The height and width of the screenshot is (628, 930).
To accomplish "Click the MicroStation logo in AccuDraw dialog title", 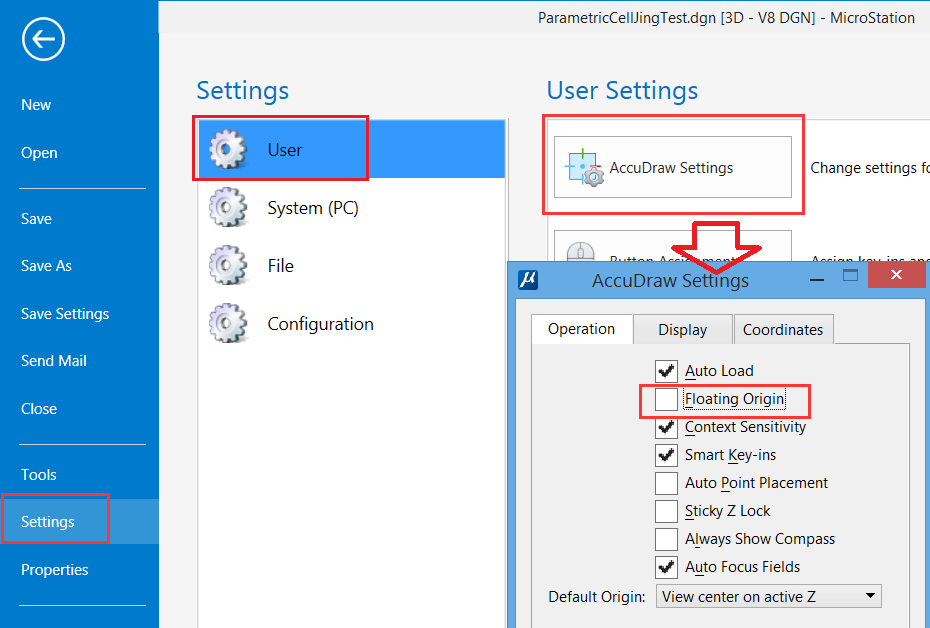I will (528, 279).
